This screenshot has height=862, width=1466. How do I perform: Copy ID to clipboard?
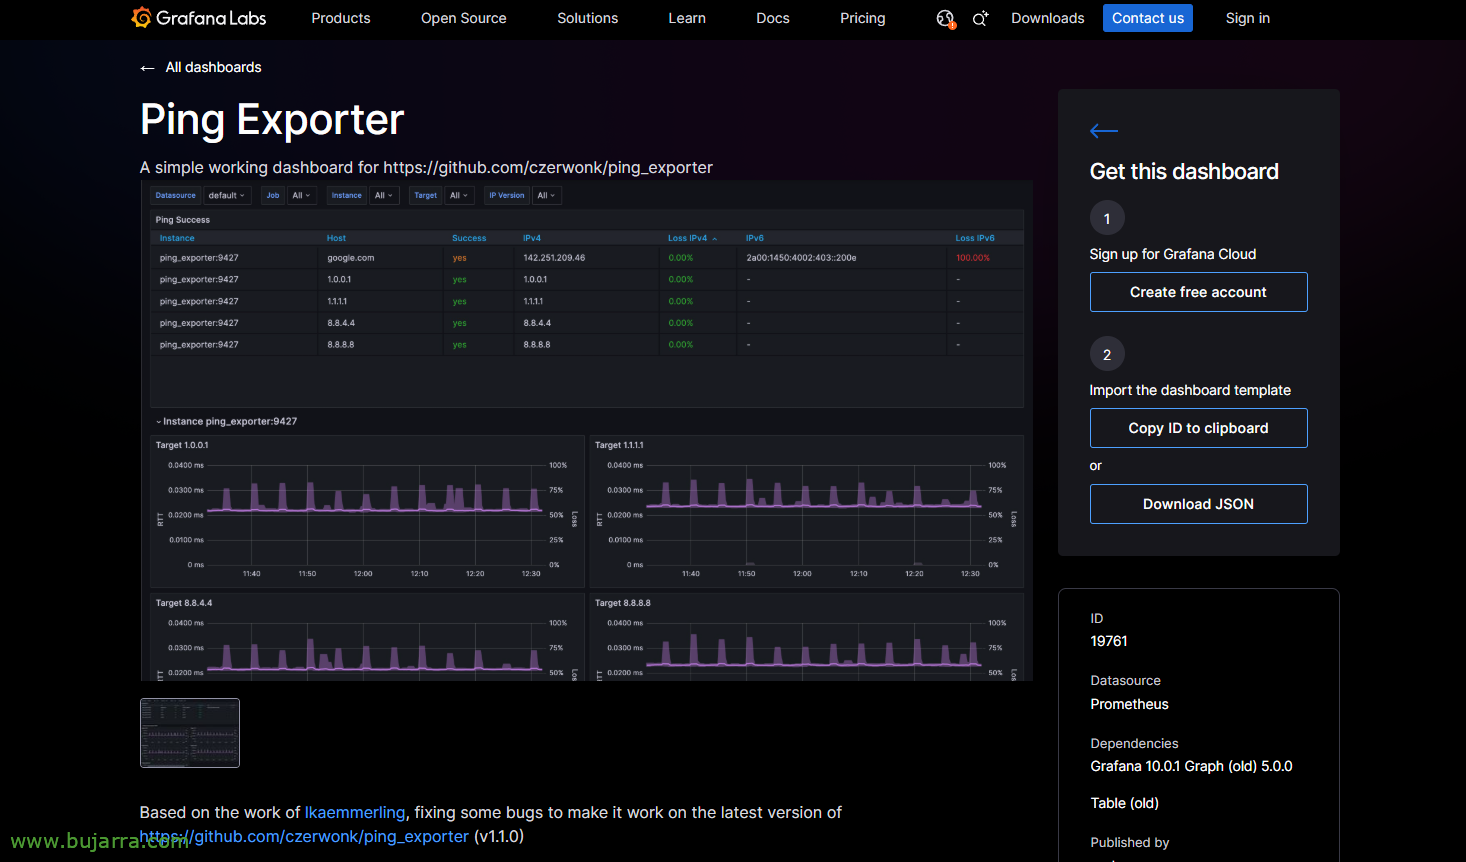[1198, 428]
